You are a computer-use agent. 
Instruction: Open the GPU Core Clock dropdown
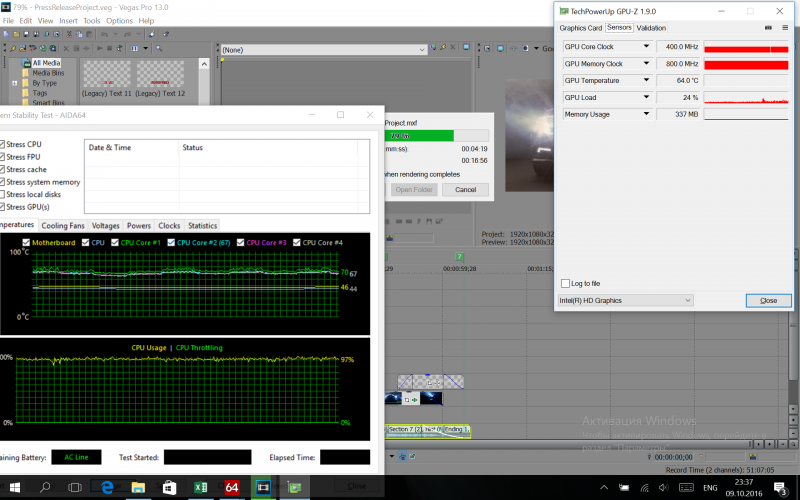648,47
